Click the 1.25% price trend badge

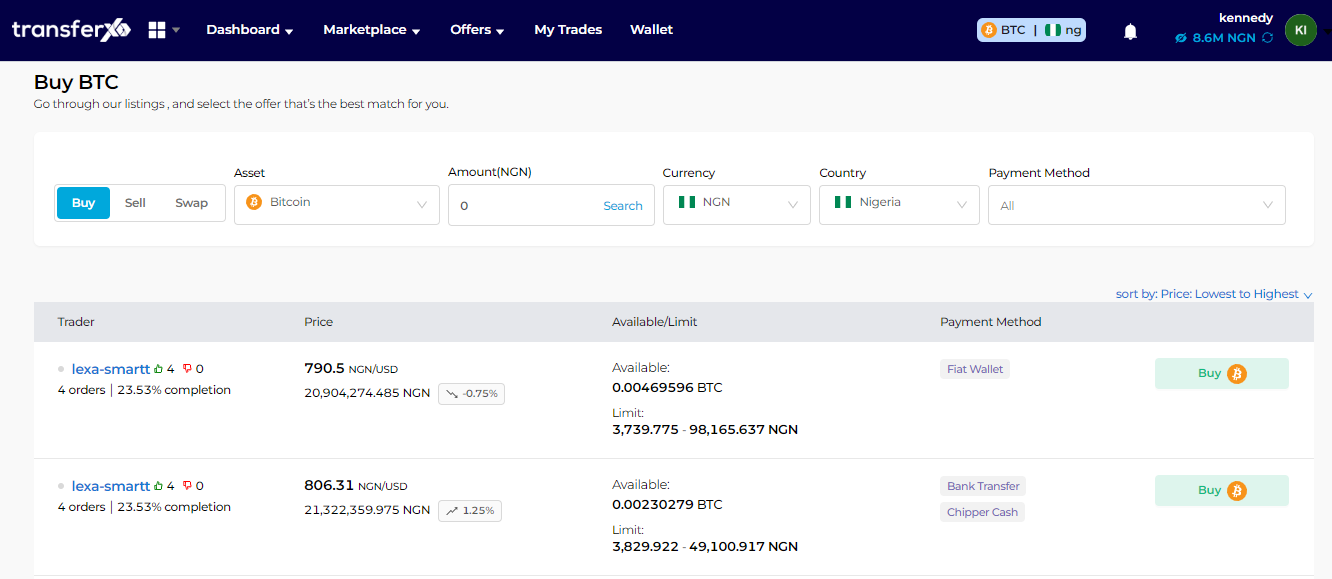point(472,511)
